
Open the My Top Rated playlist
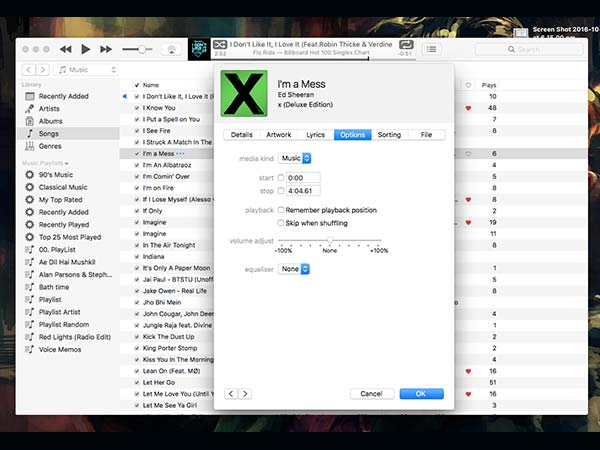[60, 200]
